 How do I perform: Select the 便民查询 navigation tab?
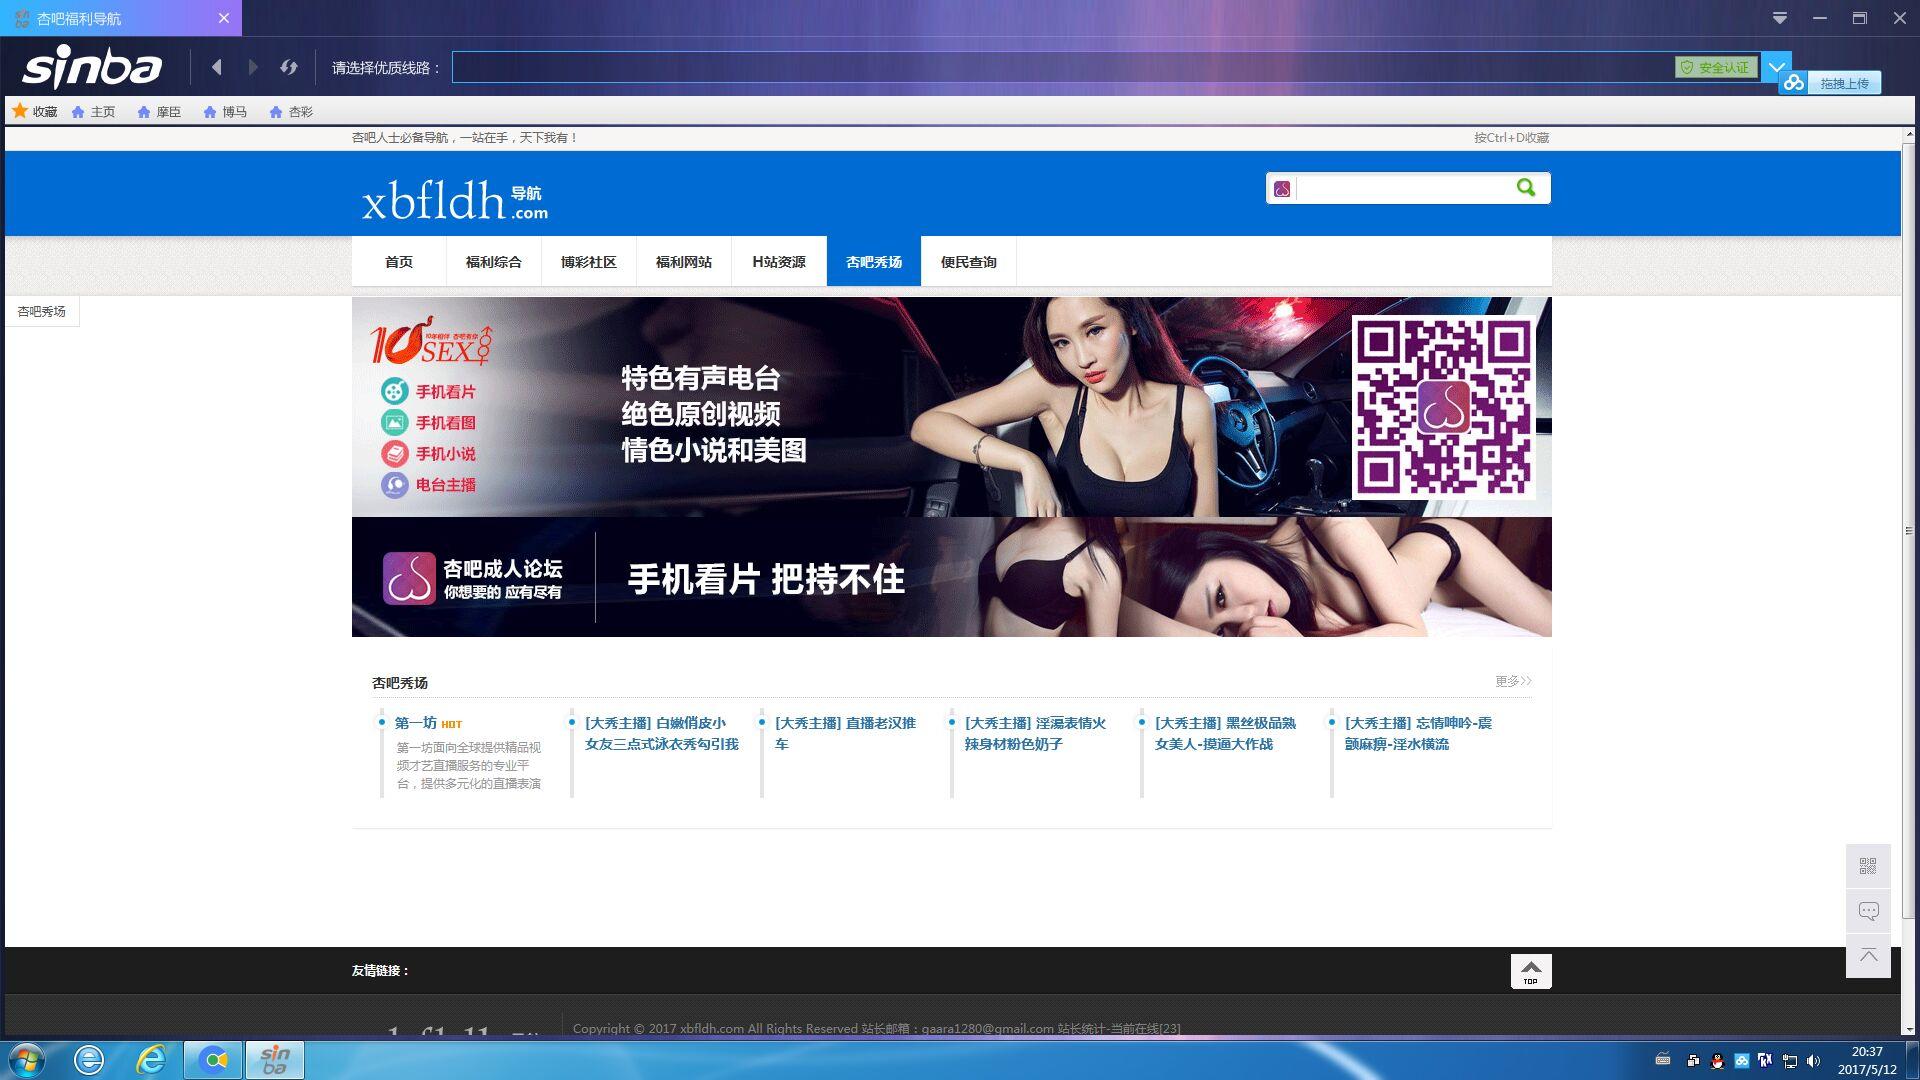[968, 262]
